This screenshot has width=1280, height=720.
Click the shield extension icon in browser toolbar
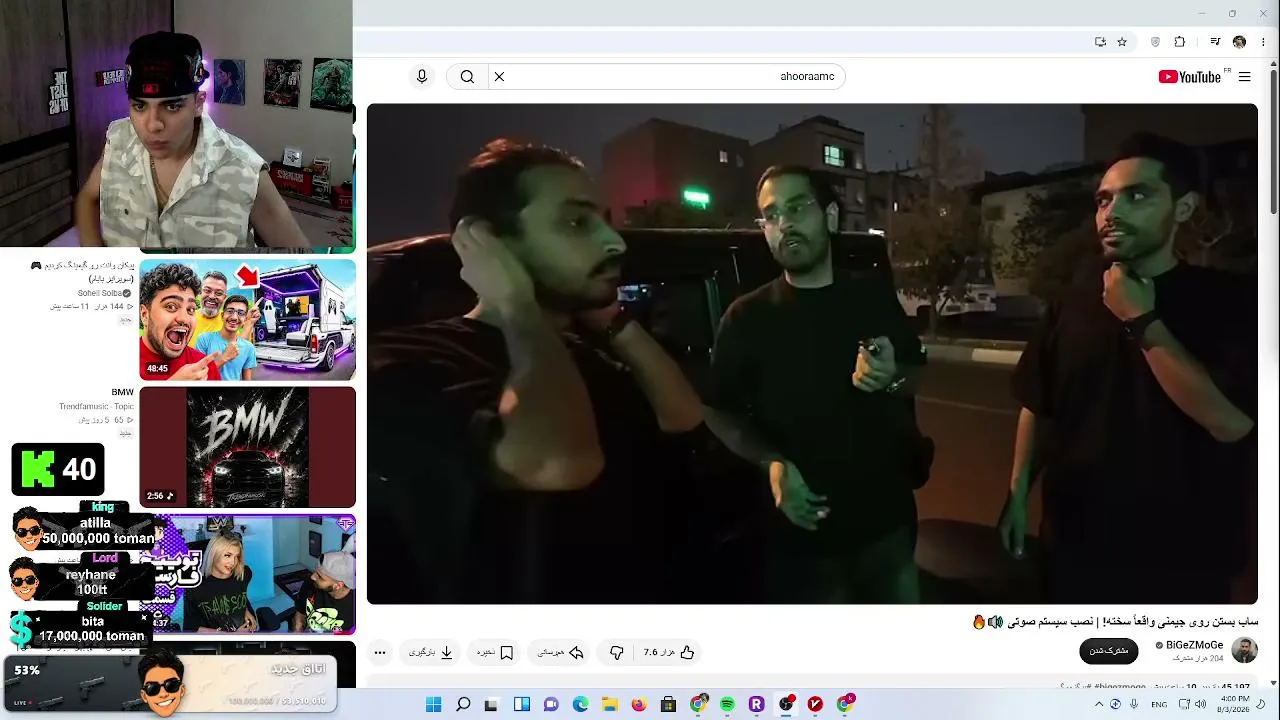coord(1155,42)
